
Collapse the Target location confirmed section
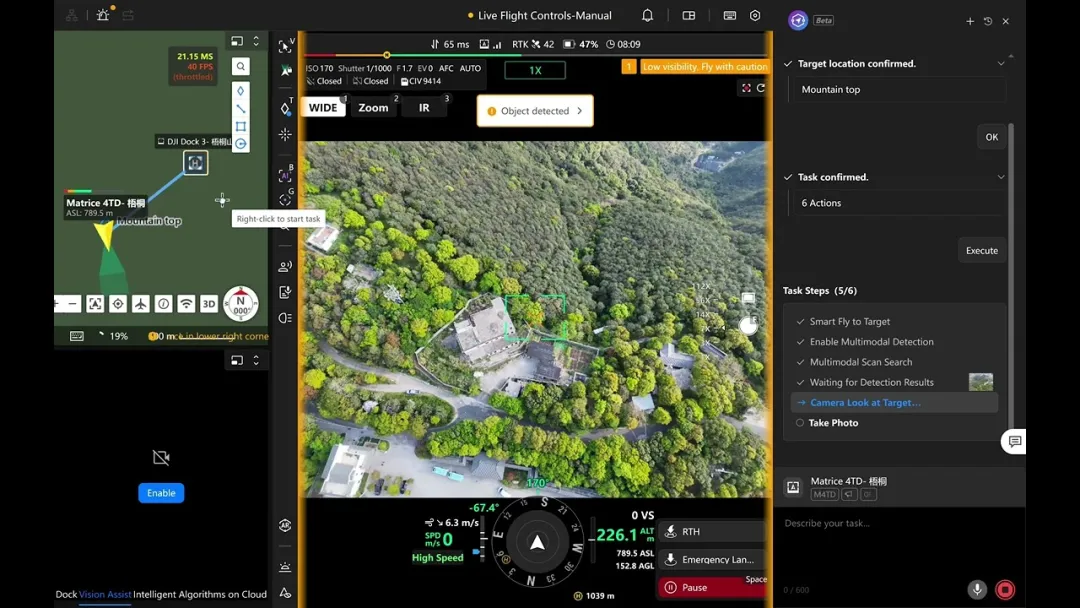1001,63
